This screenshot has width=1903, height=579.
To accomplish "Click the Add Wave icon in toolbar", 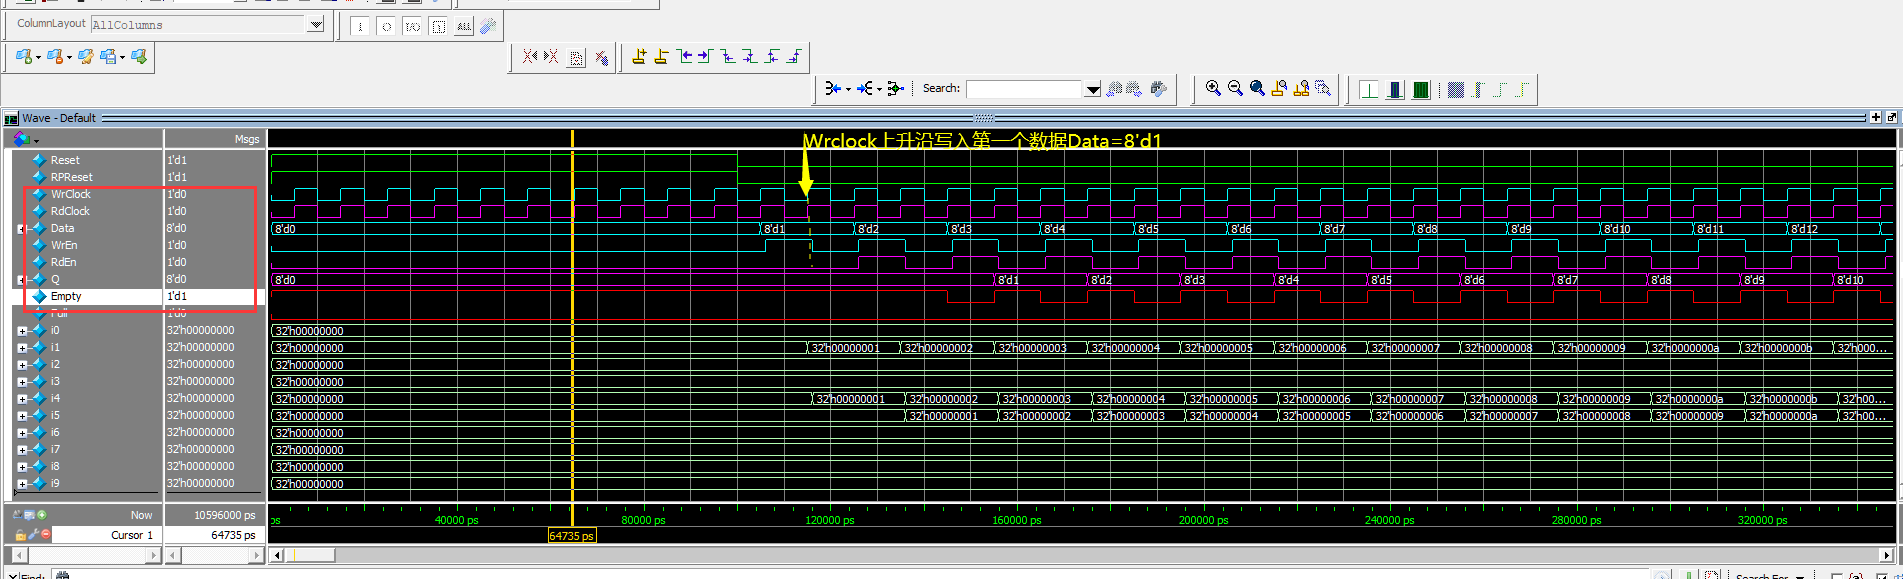I will pos(25,57).
